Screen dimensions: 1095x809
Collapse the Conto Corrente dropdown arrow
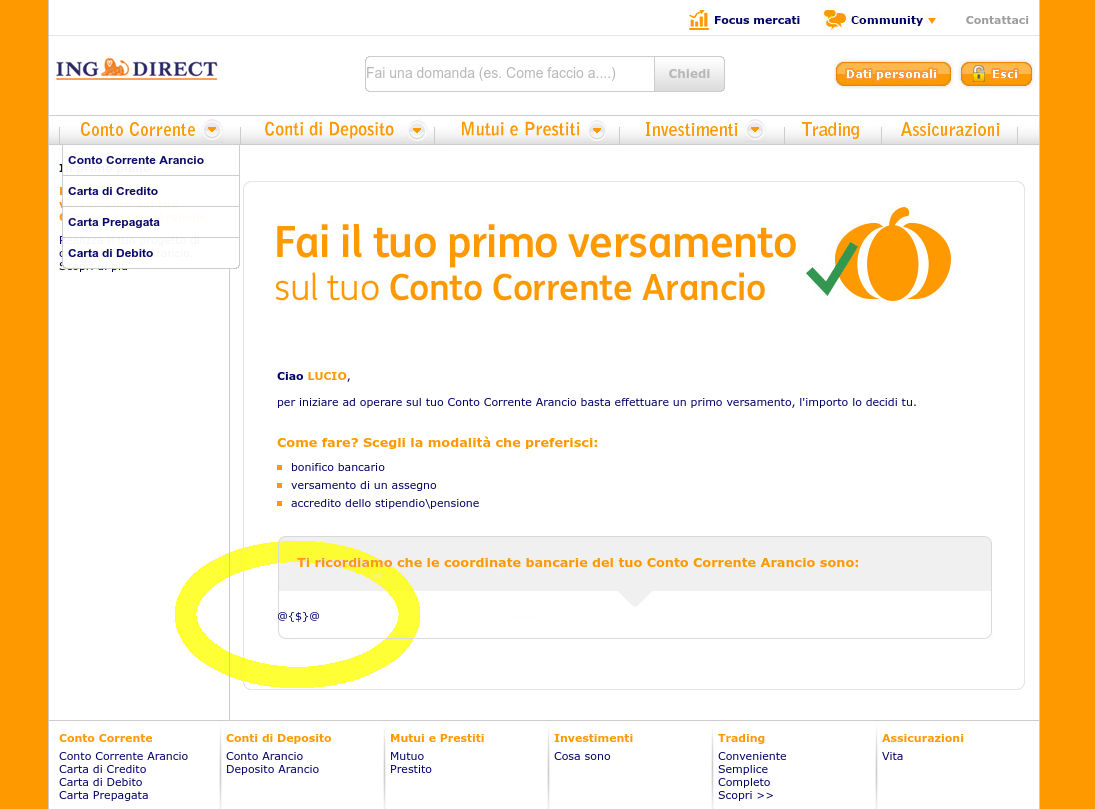[x=212, y=130]
